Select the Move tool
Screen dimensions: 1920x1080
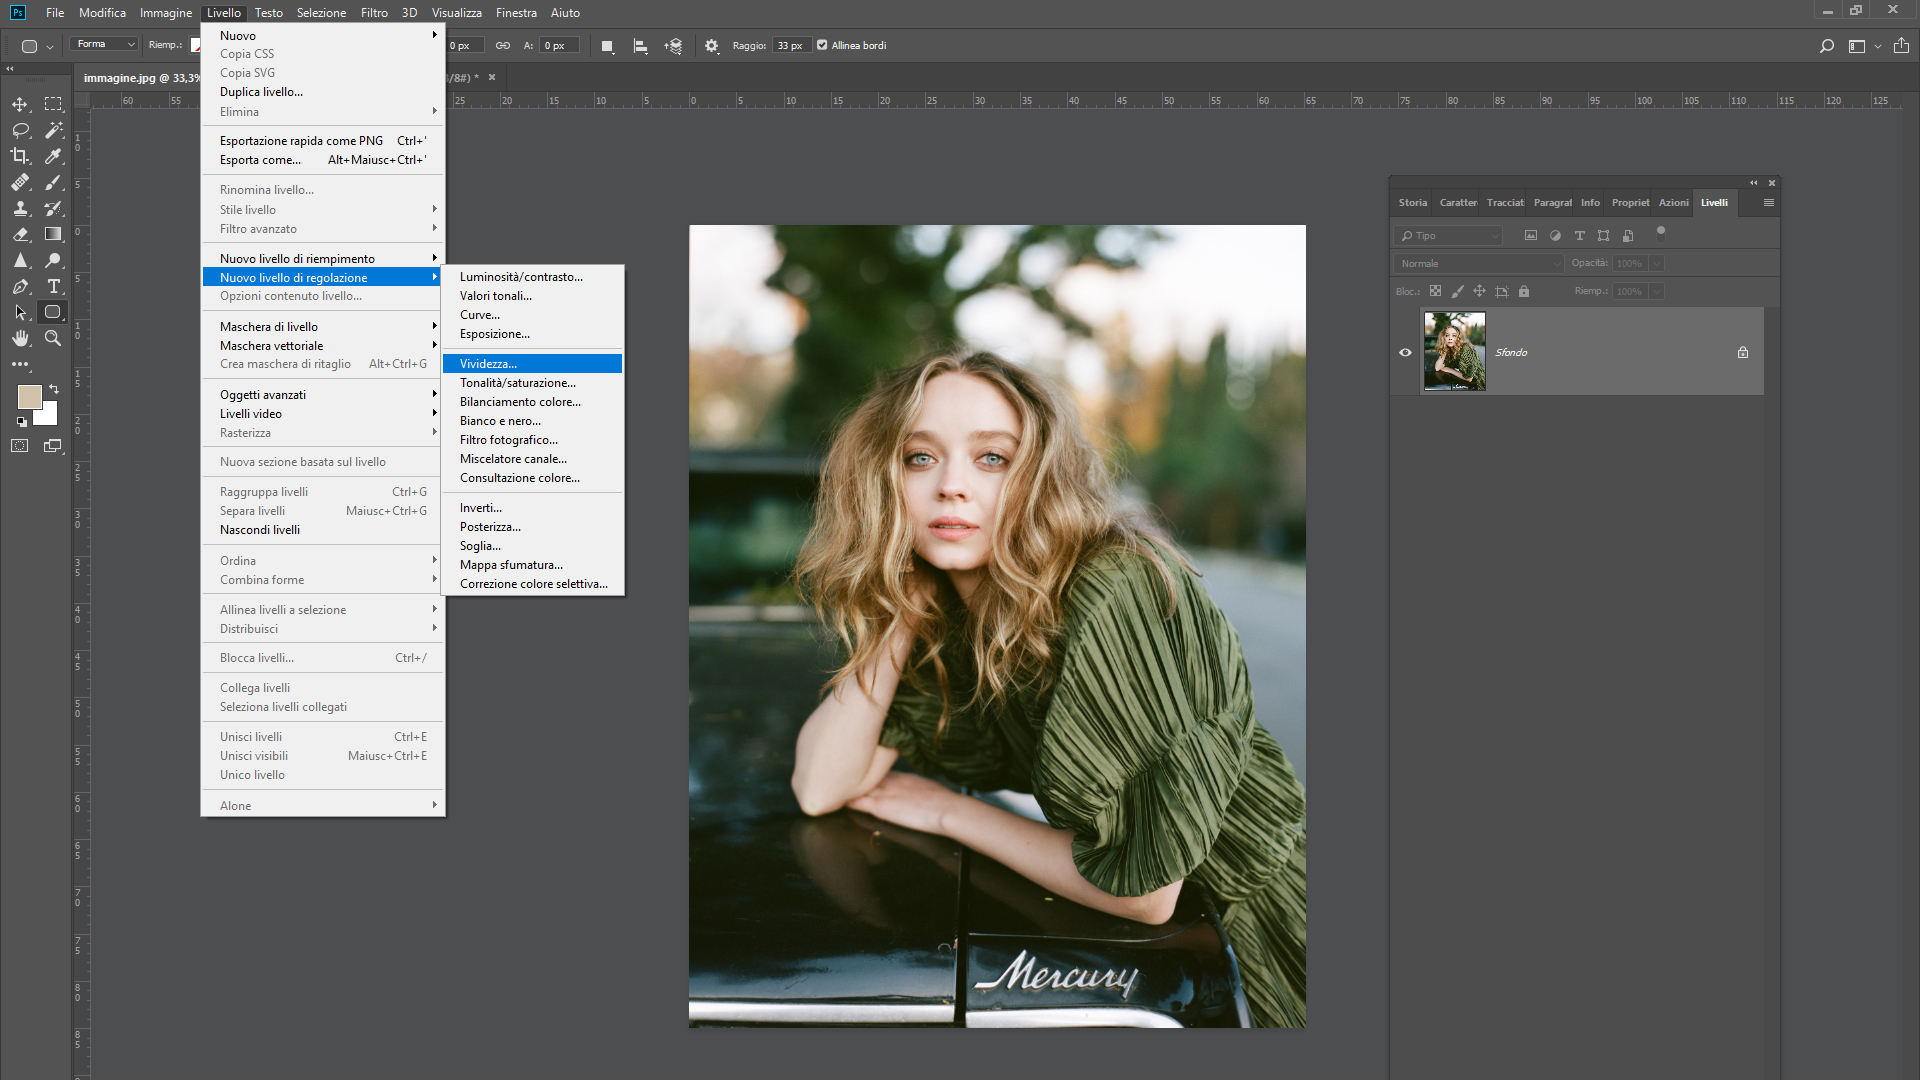(20, 104)
